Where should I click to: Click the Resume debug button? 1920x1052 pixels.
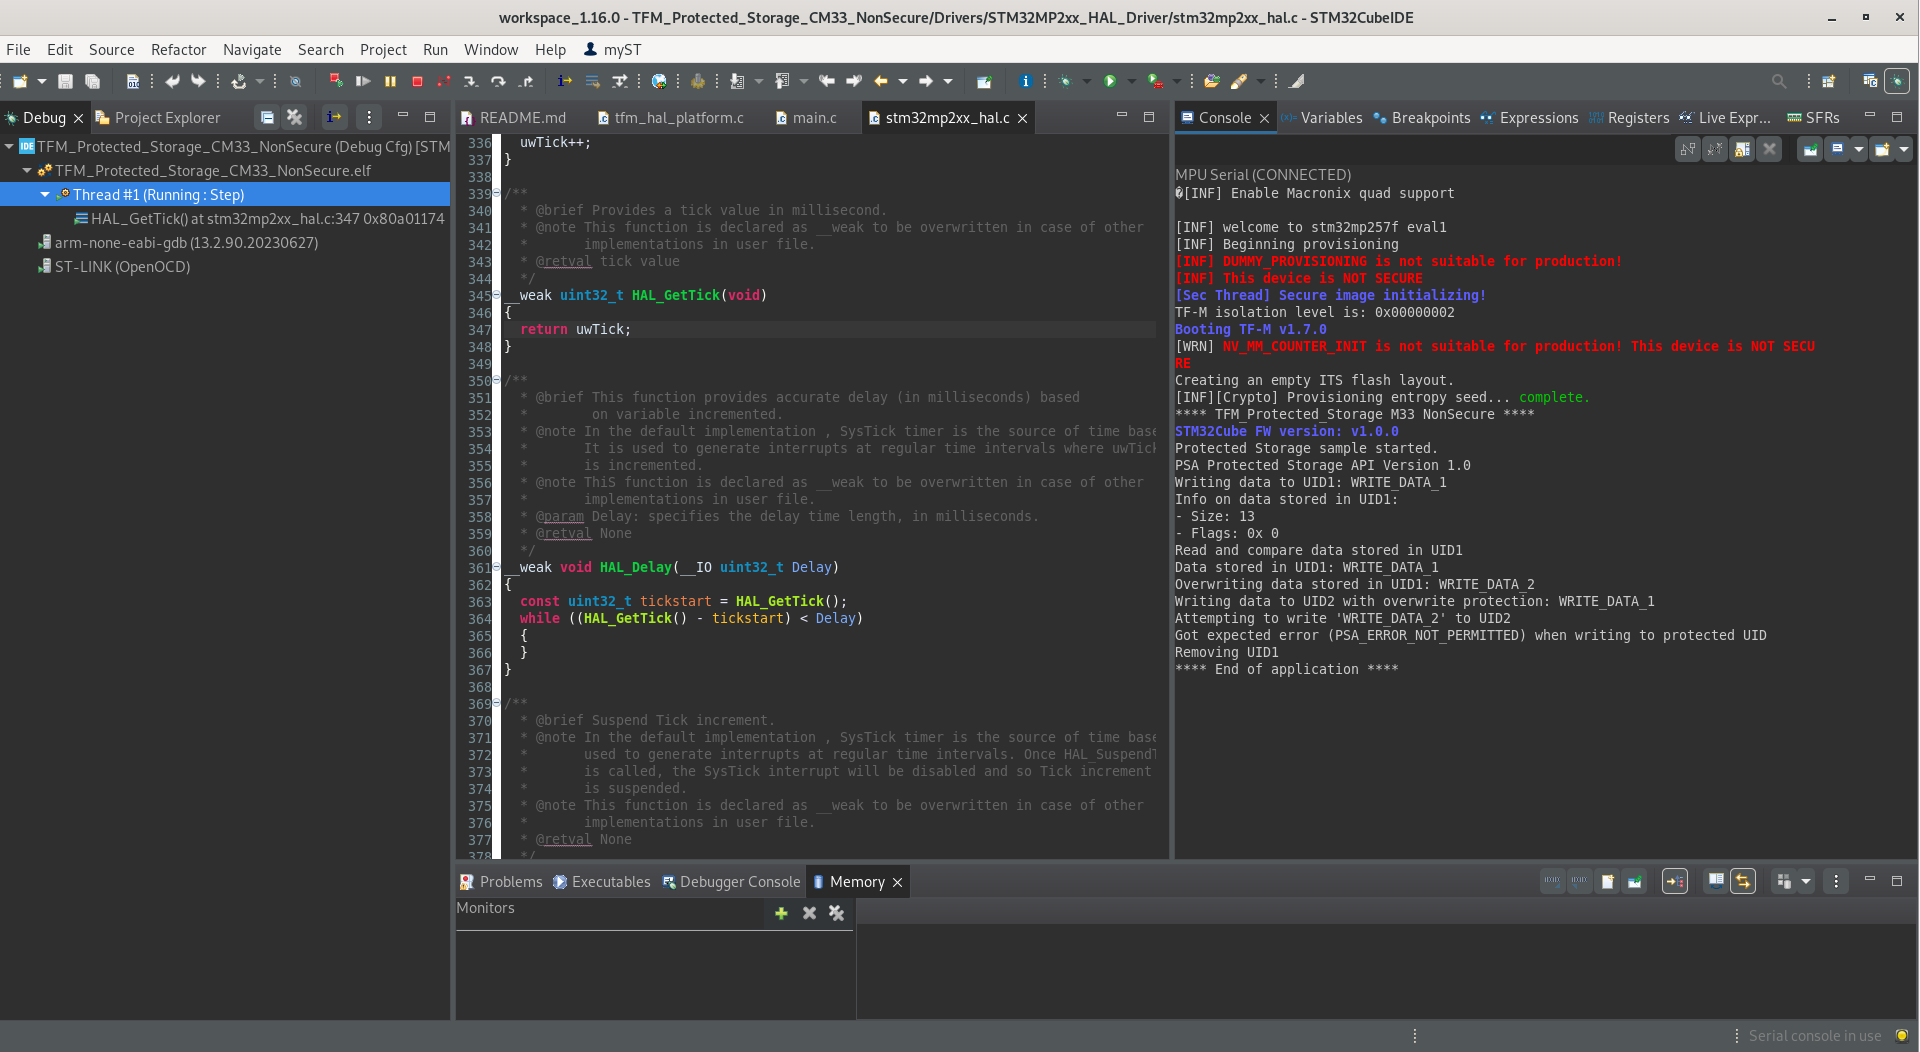click(x=363, y=81)
